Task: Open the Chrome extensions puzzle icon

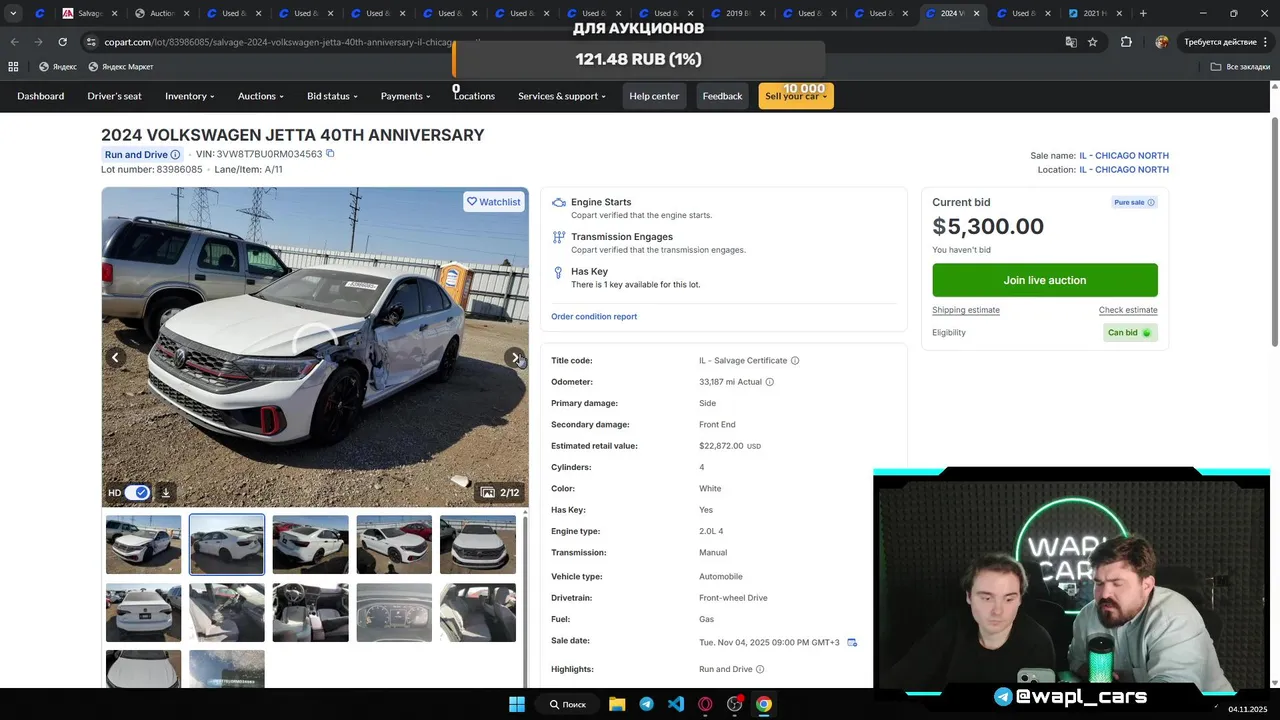Action: 1126,42
